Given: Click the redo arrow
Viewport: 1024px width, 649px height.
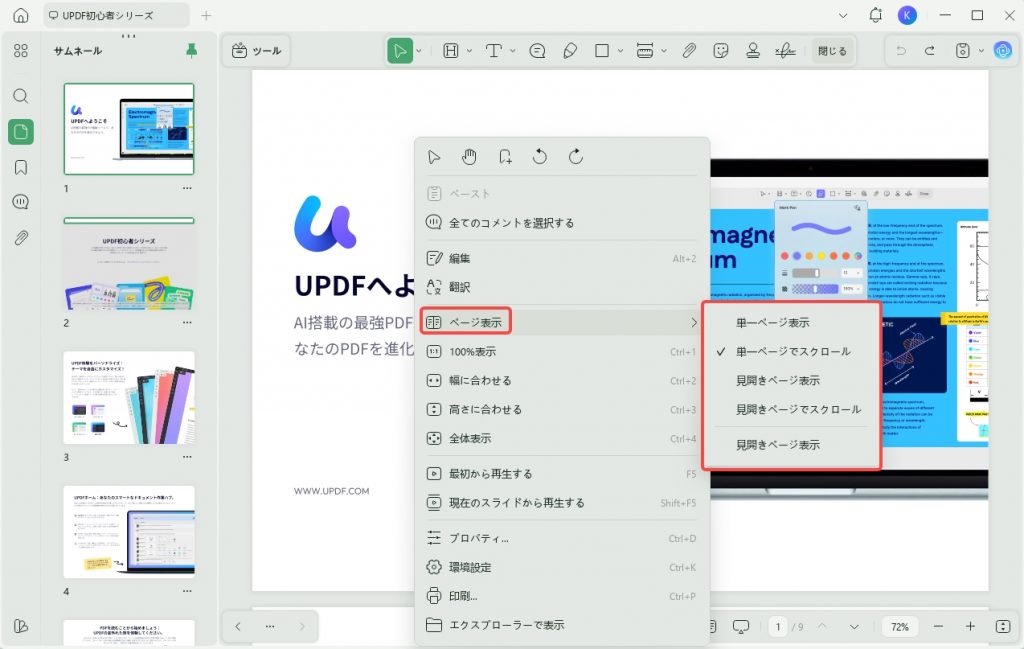Looking at the screenshot, I should click(x=930, y=51).
